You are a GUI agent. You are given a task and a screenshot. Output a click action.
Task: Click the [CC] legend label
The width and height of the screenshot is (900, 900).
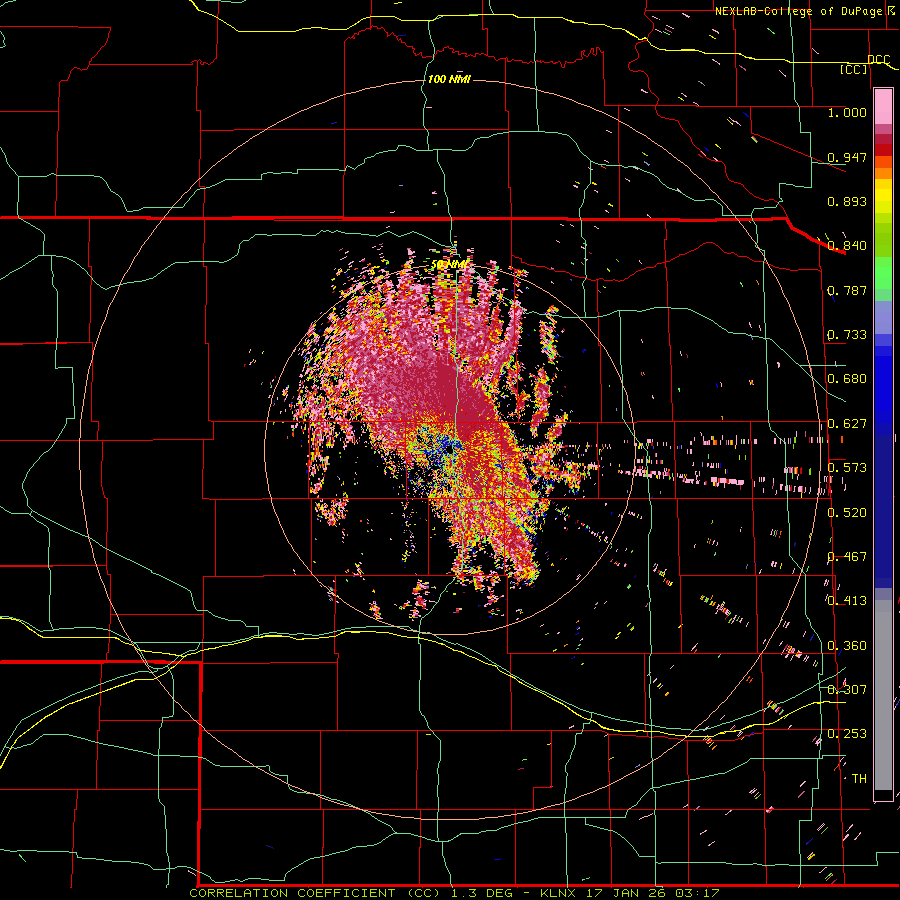click(x=854, y=69)
